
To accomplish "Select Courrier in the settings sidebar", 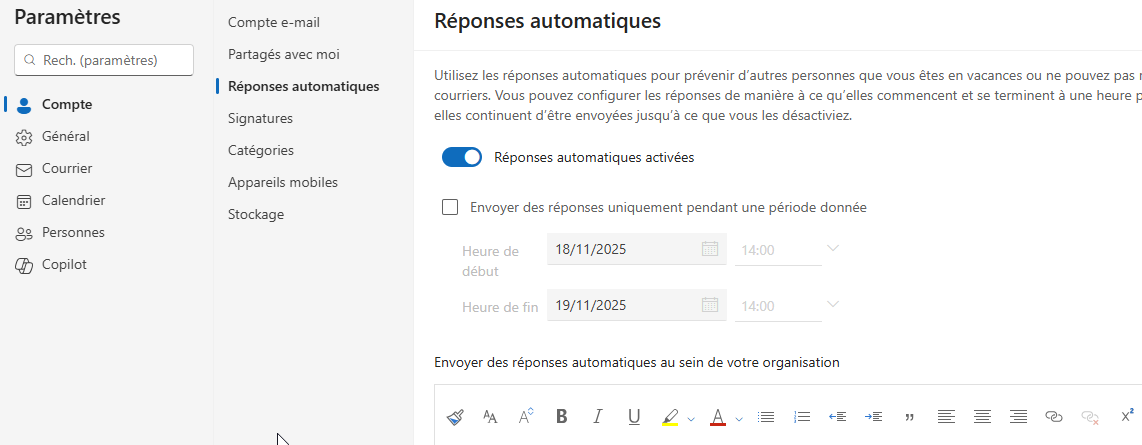I will (x=67, y=168).
